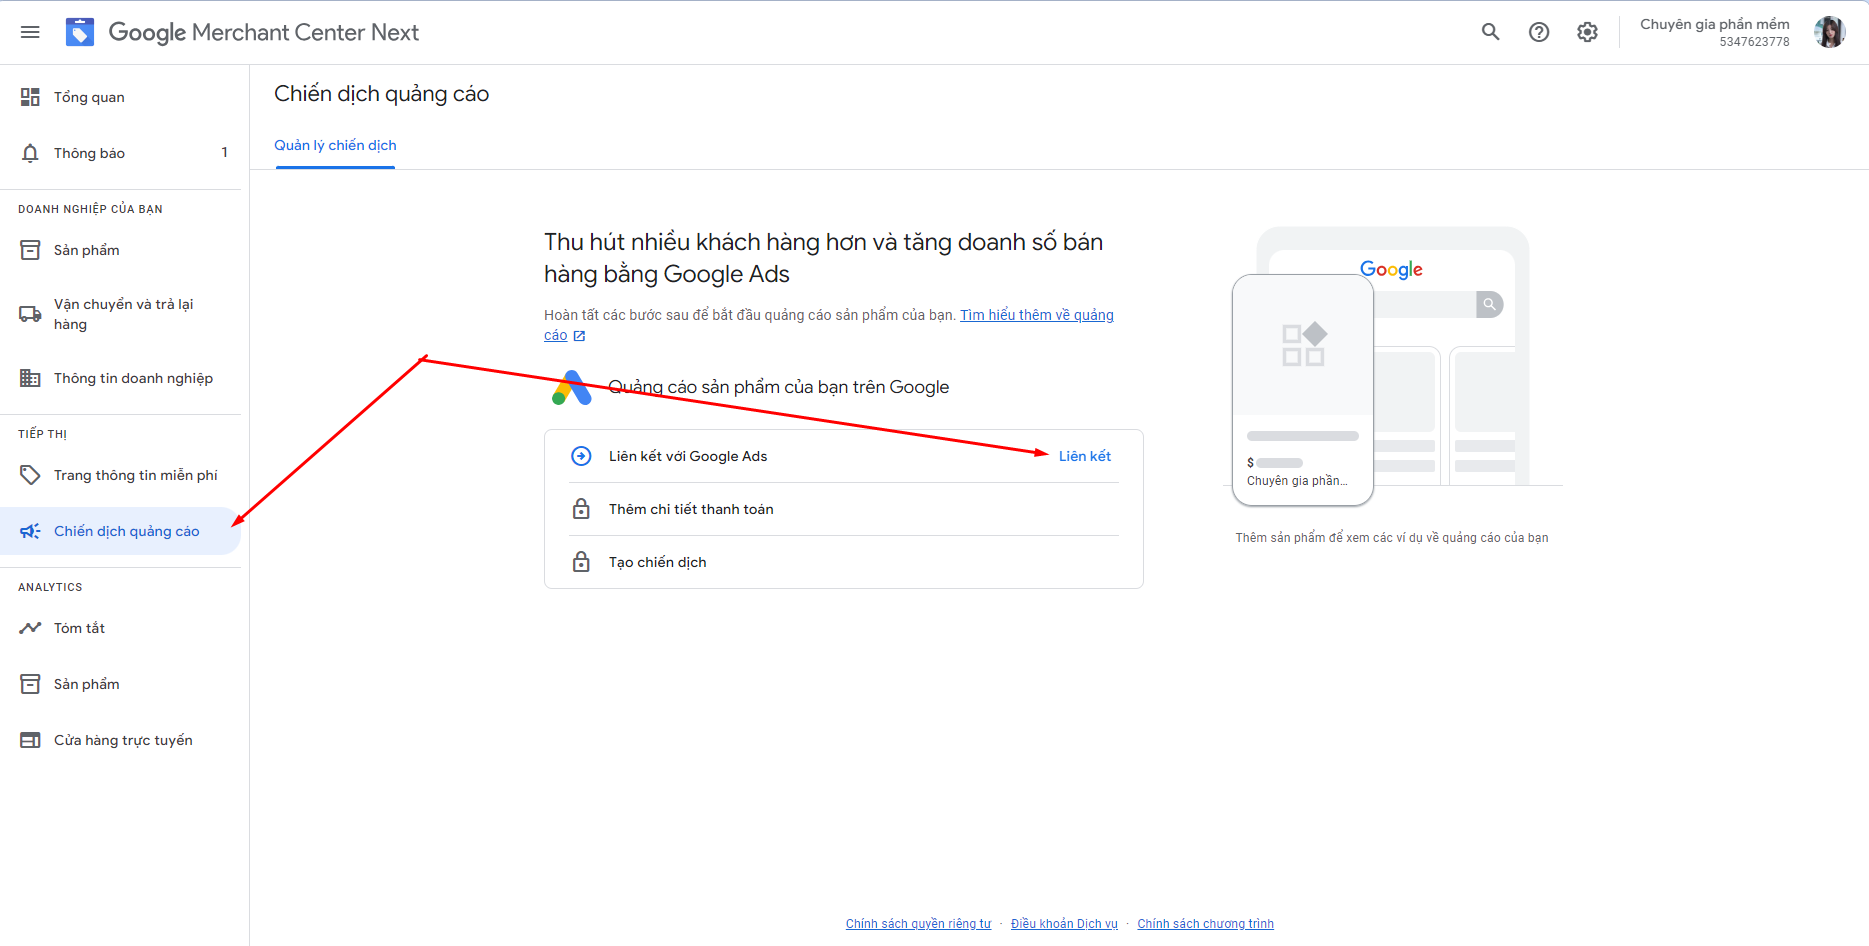Viewport: 1869px width, 946px height.
Task: Click the notification count badge 1
Action: (224, 153)
